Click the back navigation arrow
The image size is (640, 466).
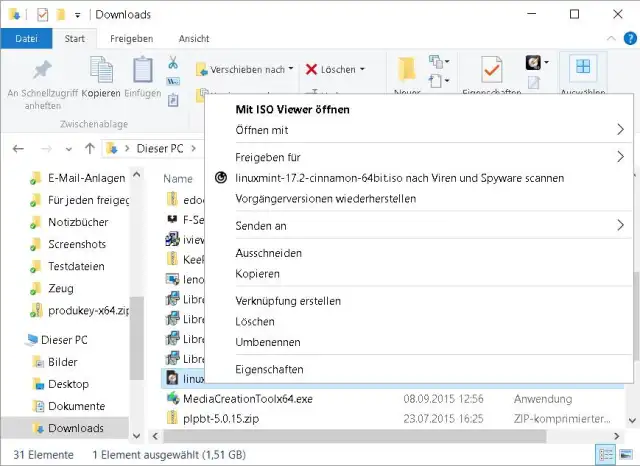[x=18, y=149]
